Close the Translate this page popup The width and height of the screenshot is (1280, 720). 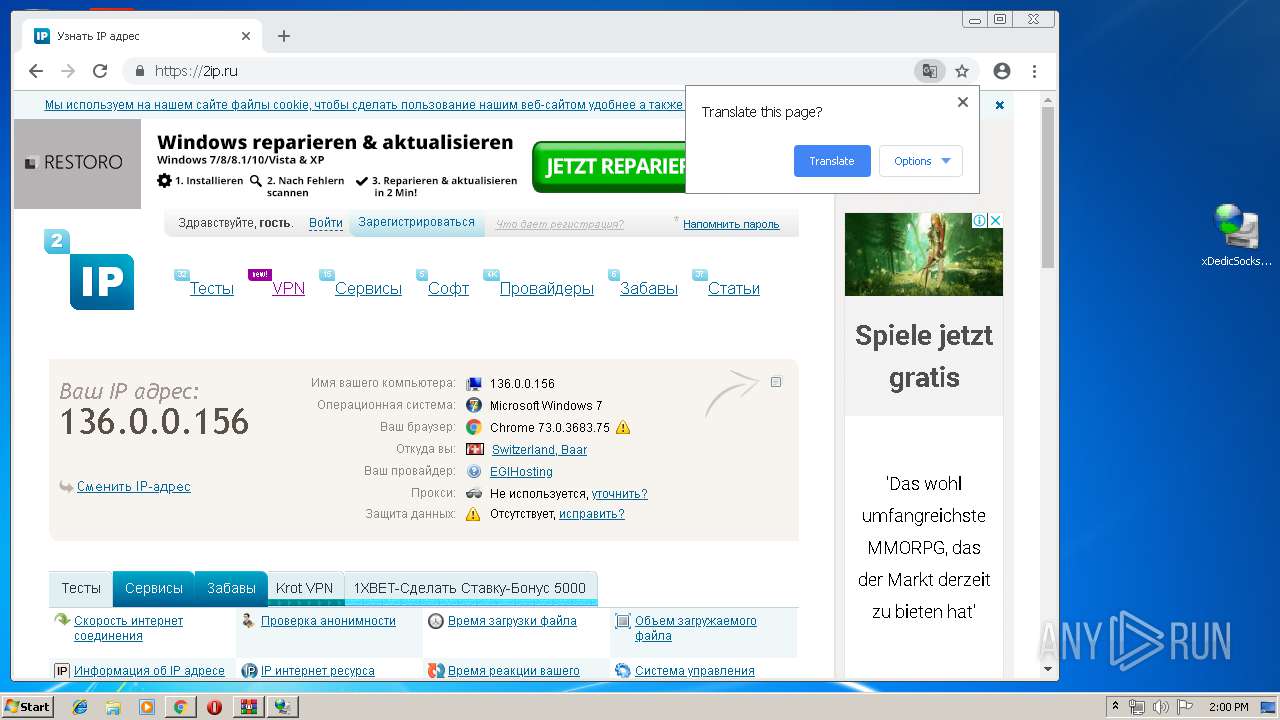click(963, 102)
